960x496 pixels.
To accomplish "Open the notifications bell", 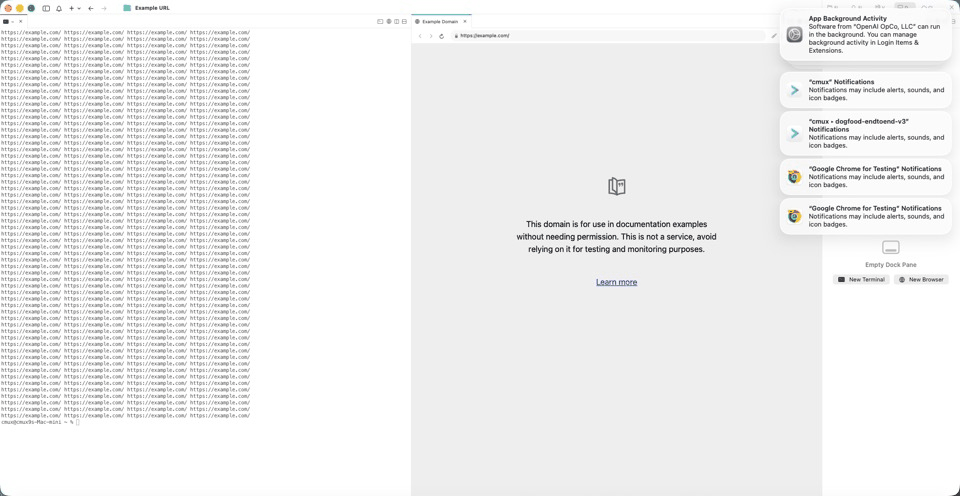I will pyautogui.click(x=59, y=9).
